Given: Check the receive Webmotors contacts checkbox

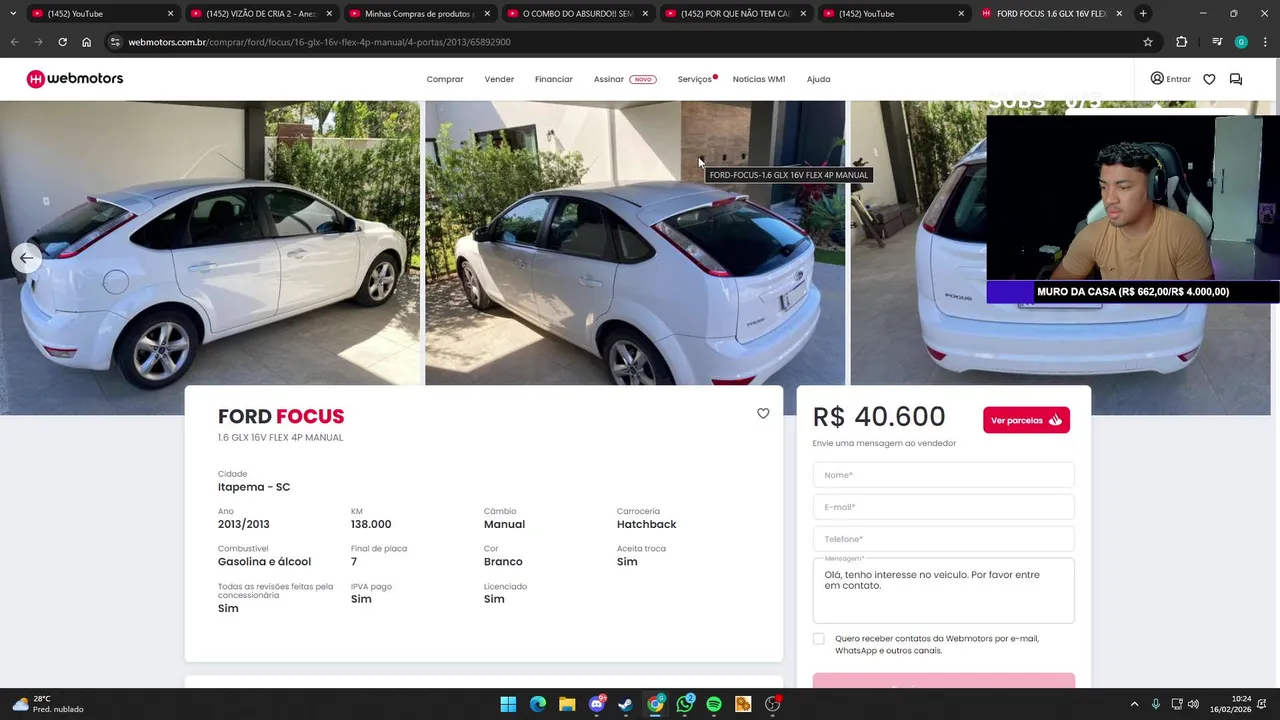Looking at the screenshot, I should point(819,638).
